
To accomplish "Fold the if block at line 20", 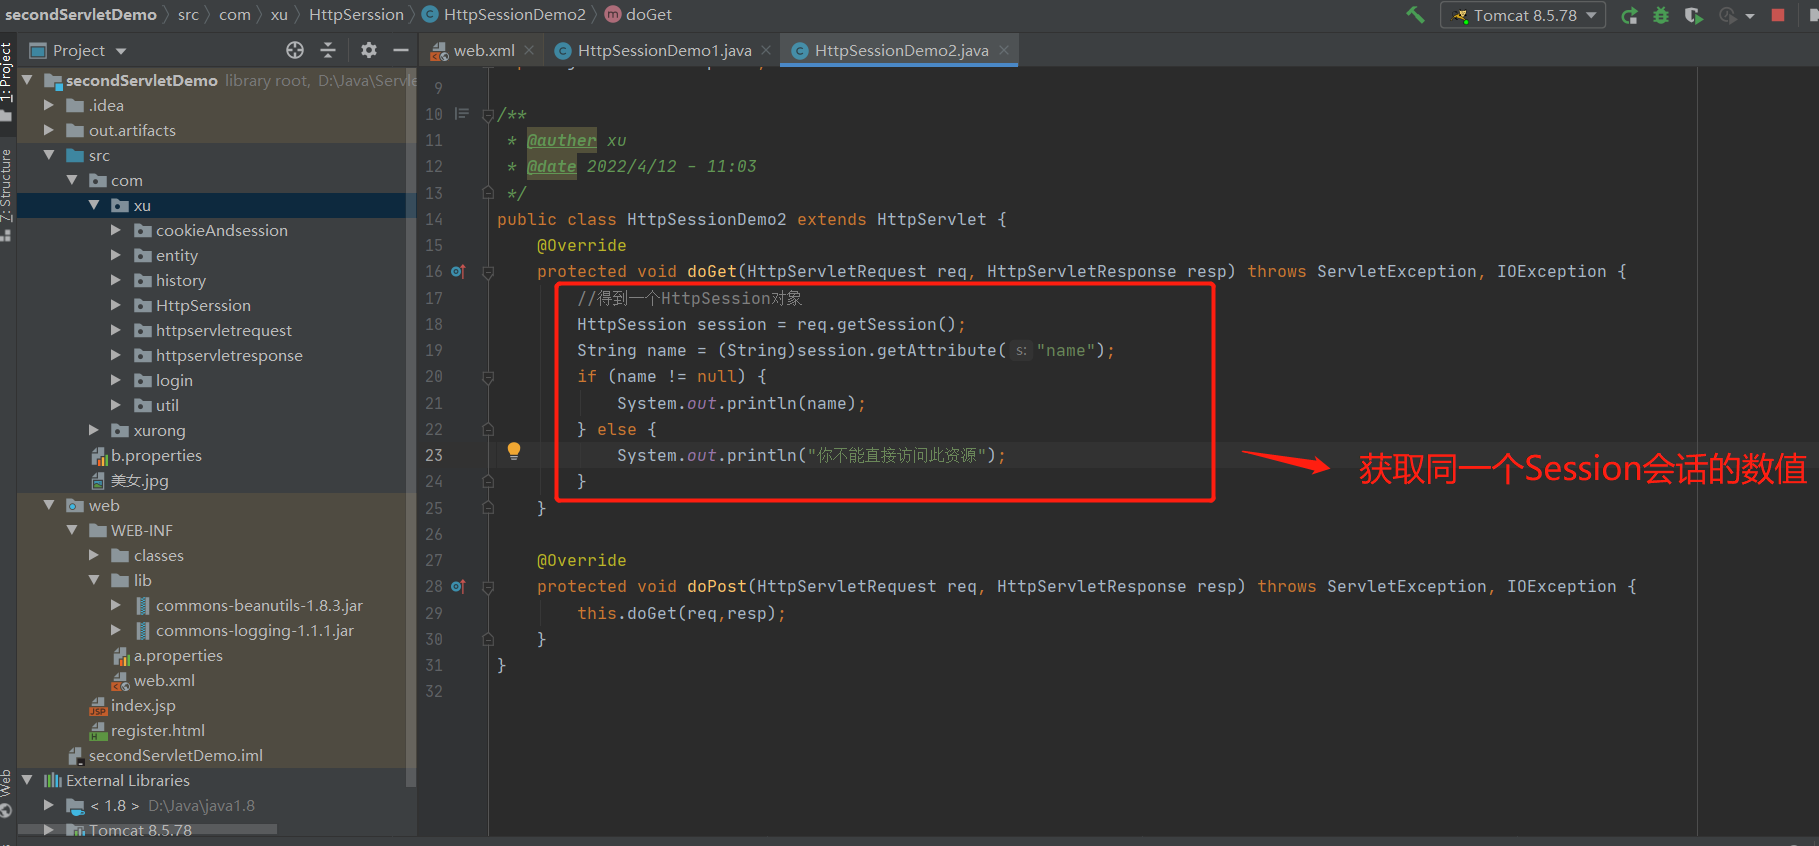I will tap(488, 377).
